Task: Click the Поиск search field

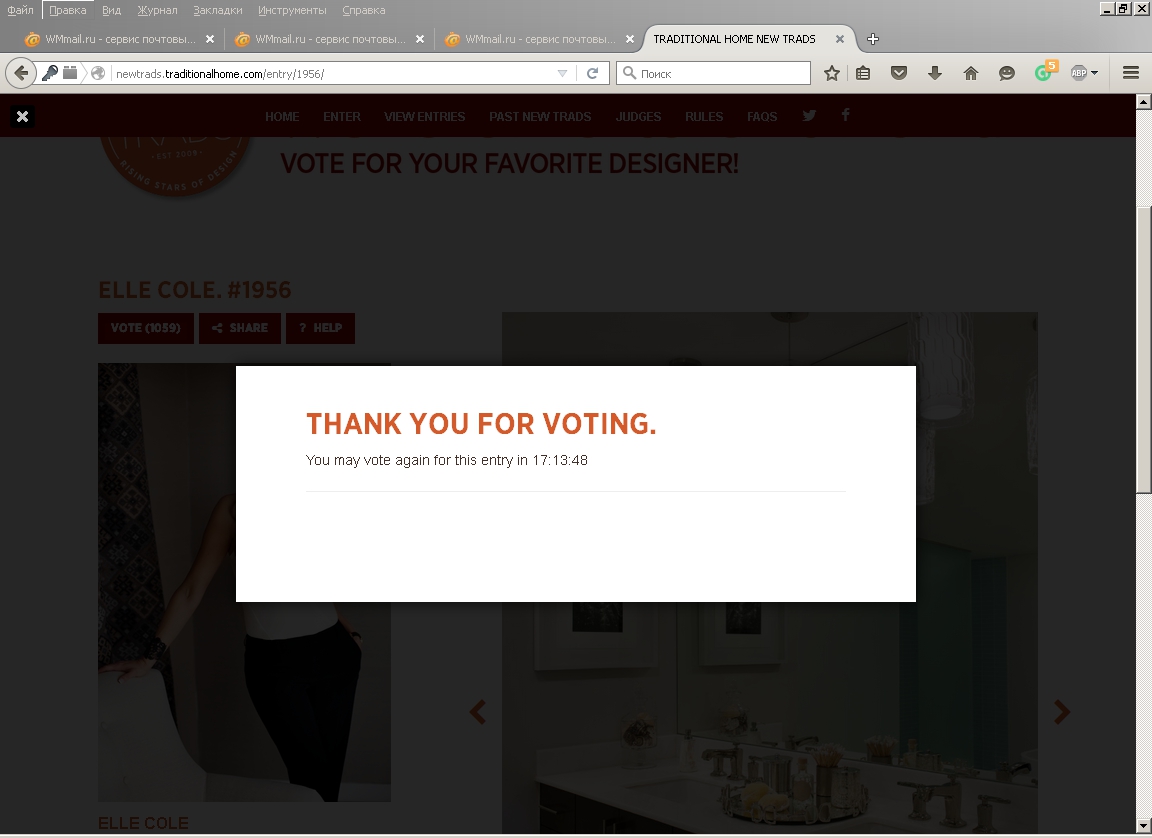Action: coord(713,73)
